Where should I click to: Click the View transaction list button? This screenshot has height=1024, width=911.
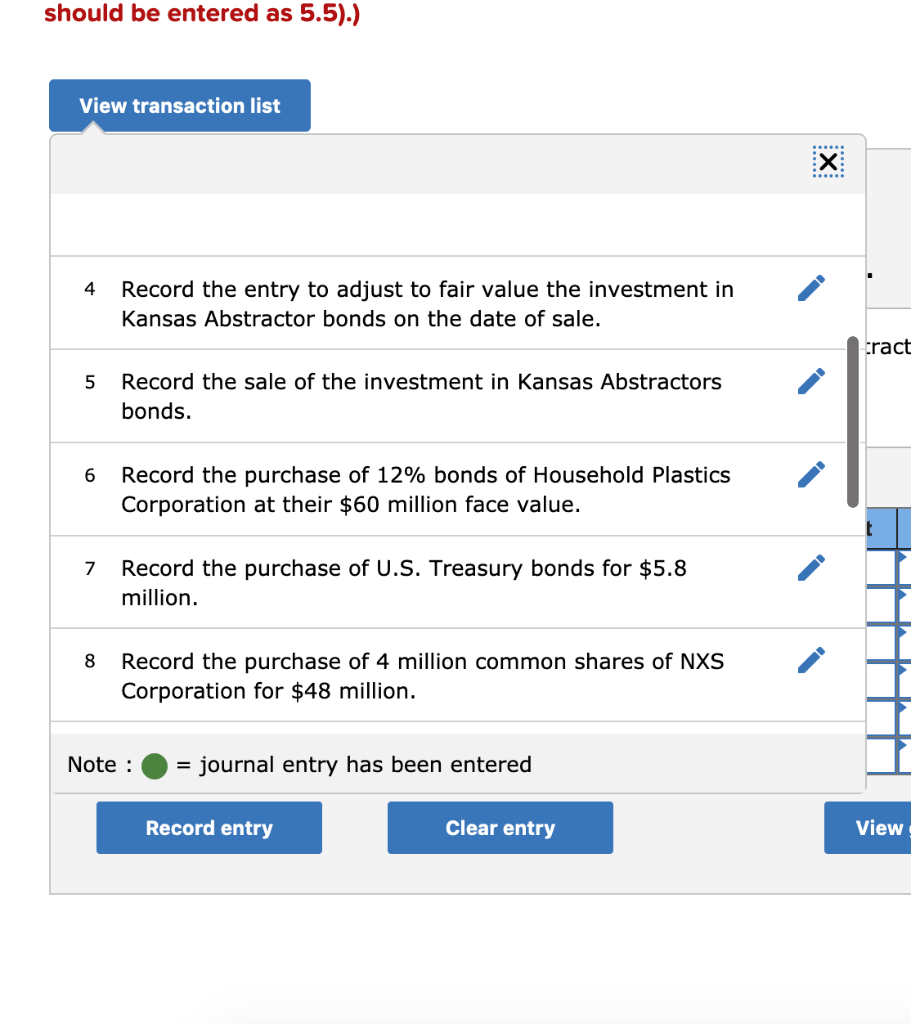tap(180, 106)
